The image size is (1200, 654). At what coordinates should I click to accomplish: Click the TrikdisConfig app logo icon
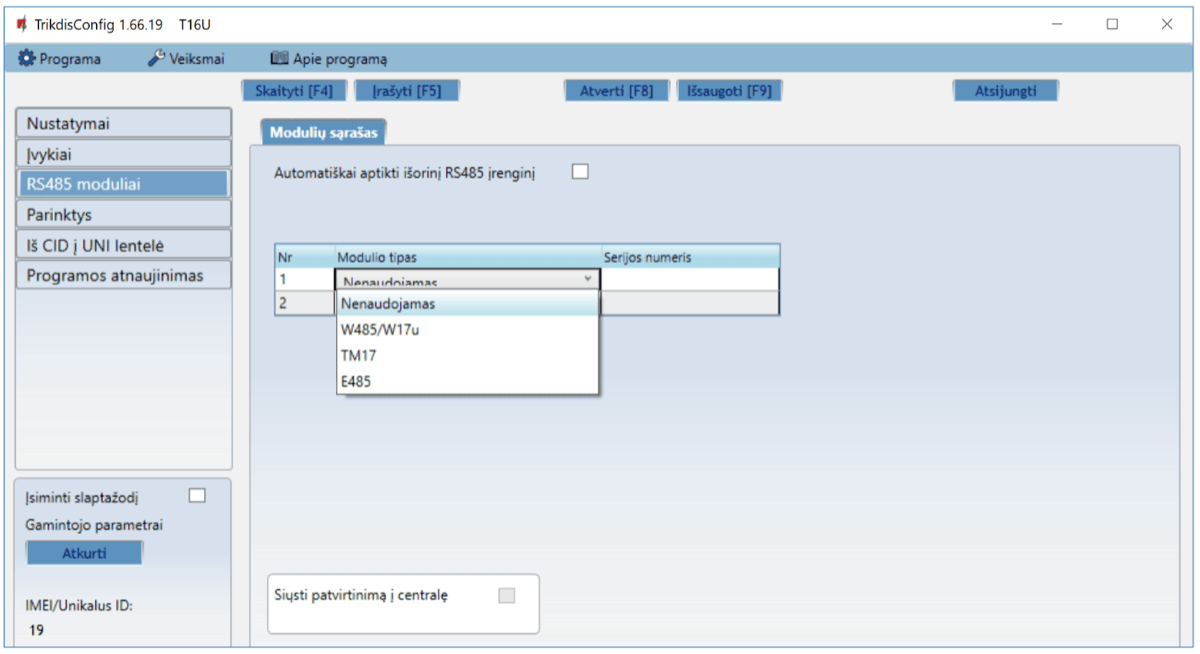22,24
